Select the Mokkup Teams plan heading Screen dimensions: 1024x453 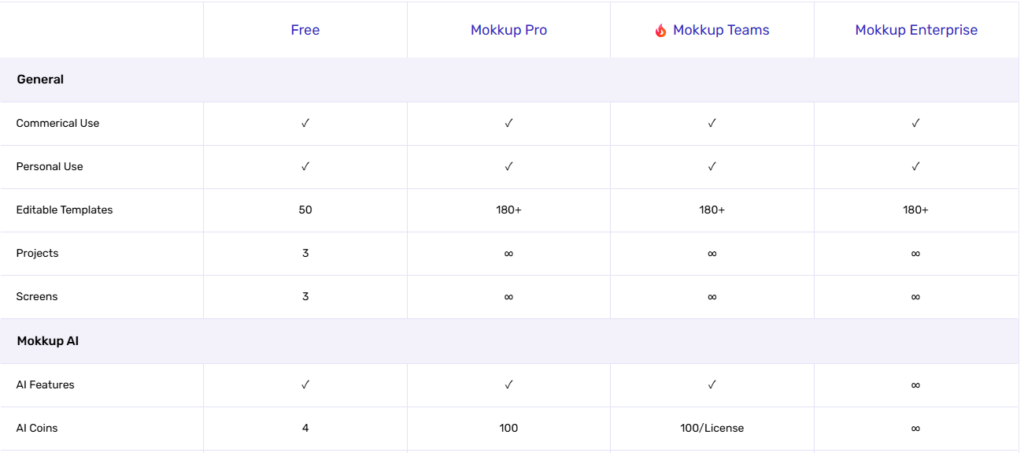[720, 30]
